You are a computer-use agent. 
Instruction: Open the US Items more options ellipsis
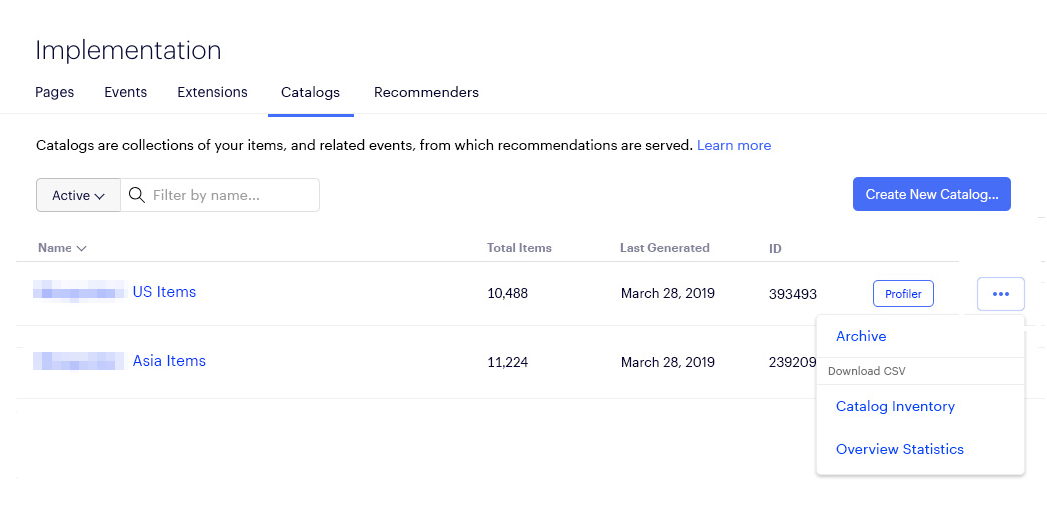click(1000, 294)
